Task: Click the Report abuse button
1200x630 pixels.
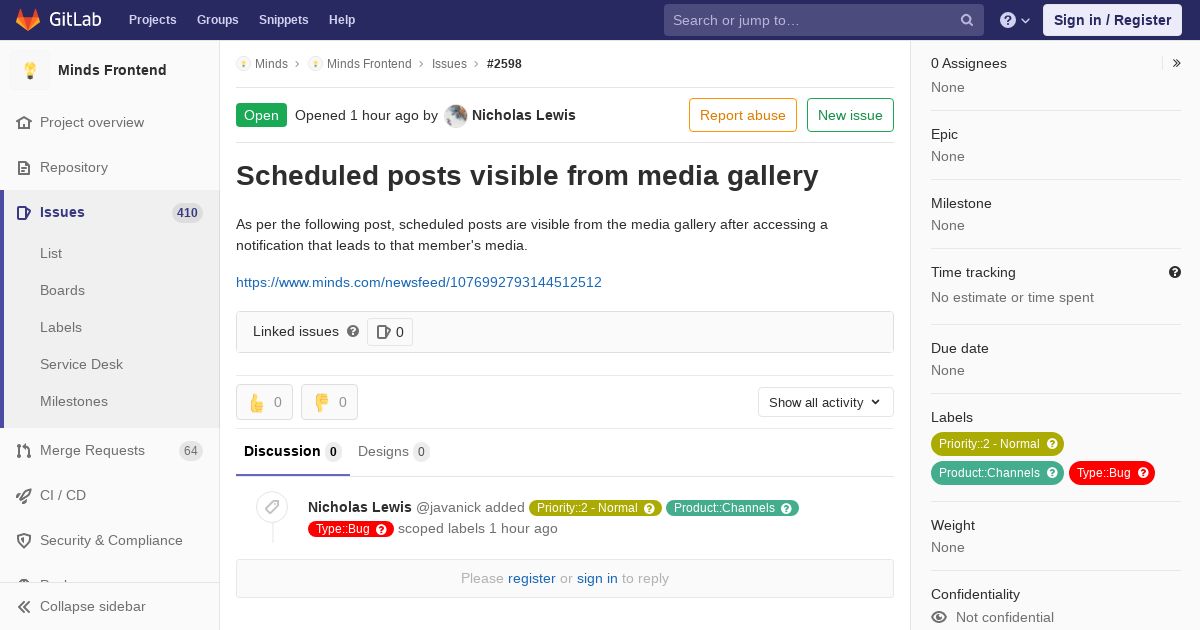Action: pyautogui.click(x=743, y=115)
